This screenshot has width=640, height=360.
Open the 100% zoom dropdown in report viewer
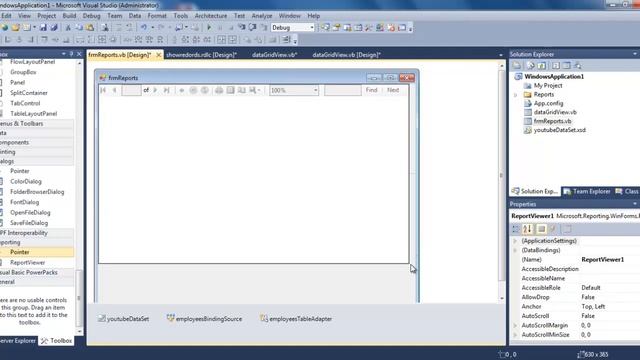[x=316, y=90]
